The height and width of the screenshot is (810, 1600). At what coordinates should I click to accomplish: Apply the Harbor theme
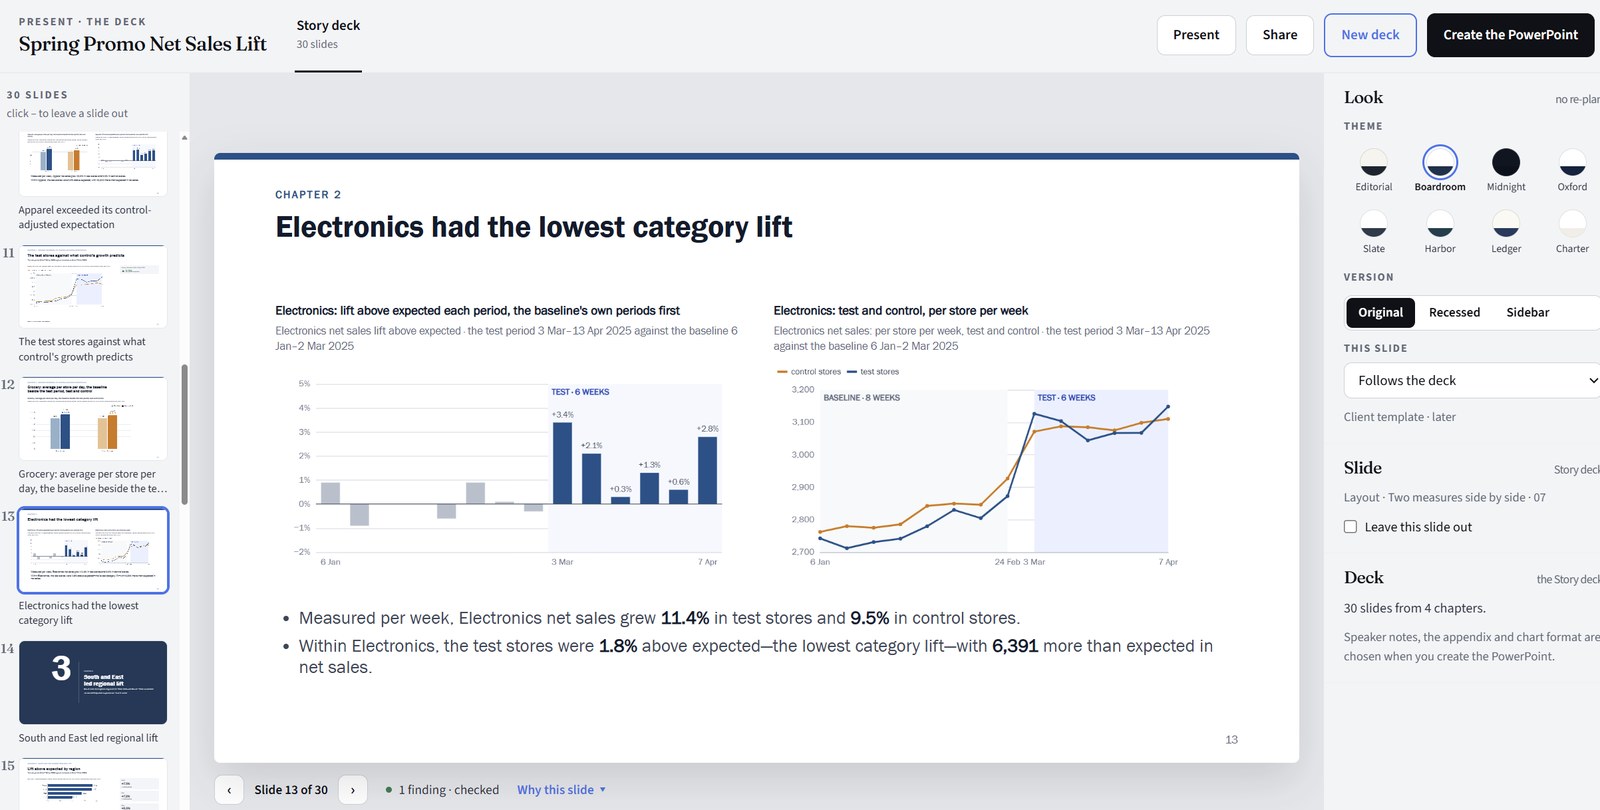1440,224
